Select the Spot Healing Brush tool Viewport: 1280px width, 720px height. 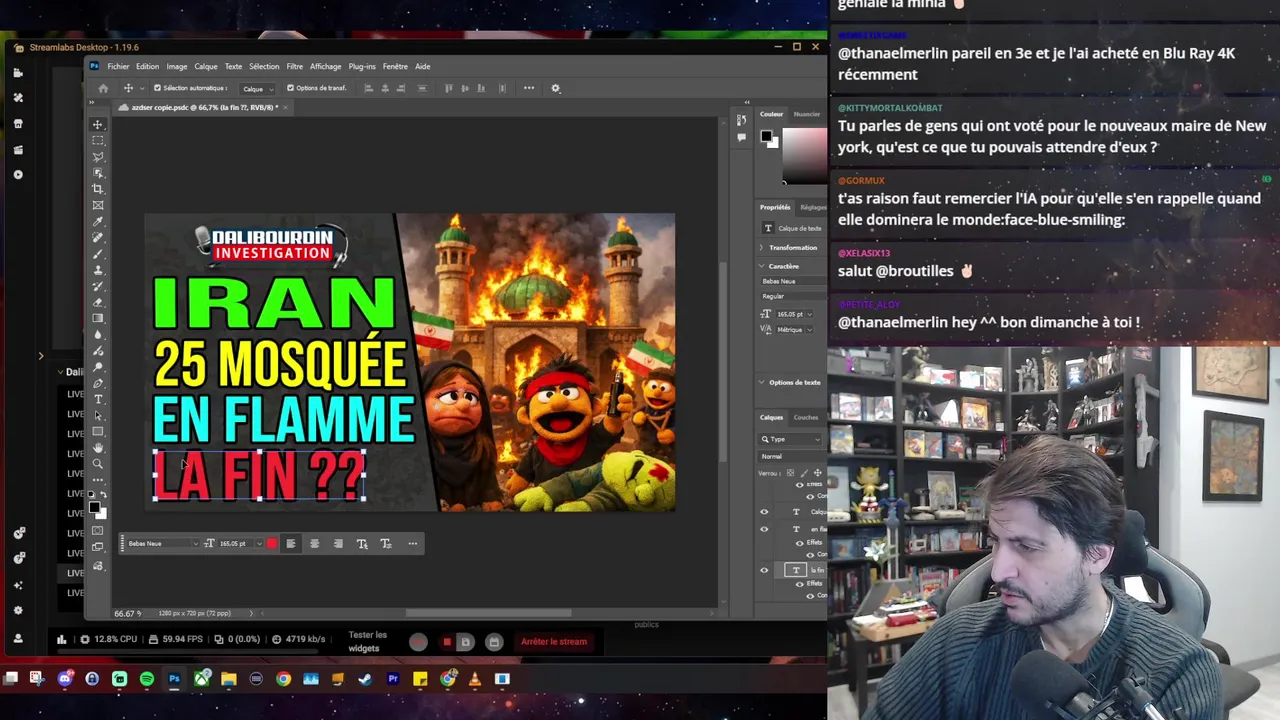coord(97,238)
